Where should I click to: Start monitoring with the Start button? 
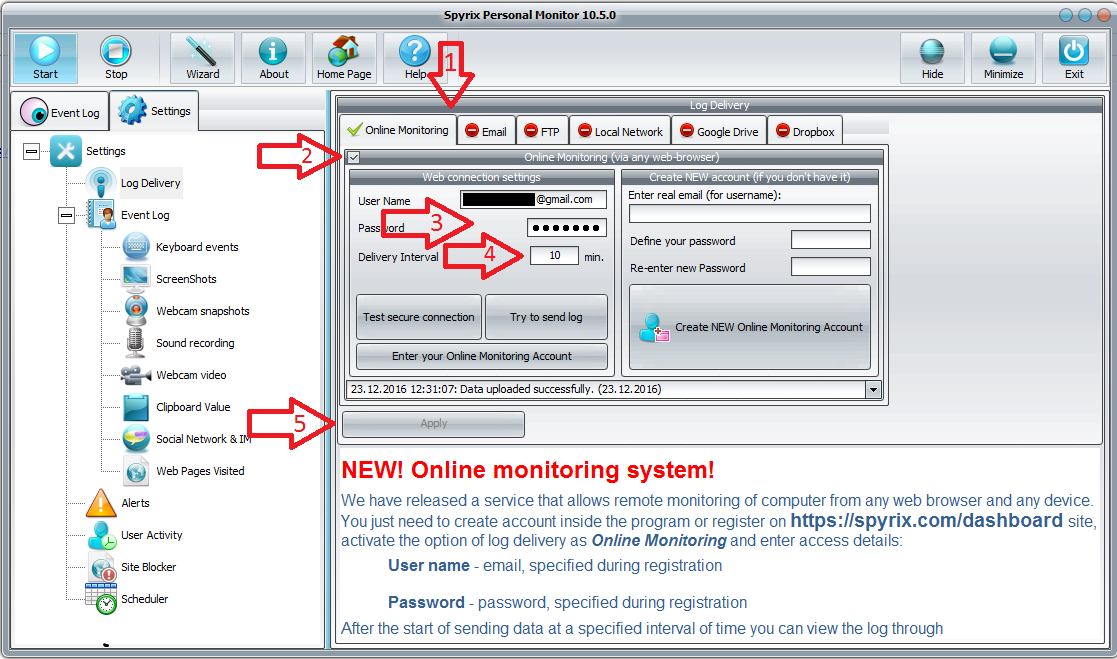tap(45, 58)
